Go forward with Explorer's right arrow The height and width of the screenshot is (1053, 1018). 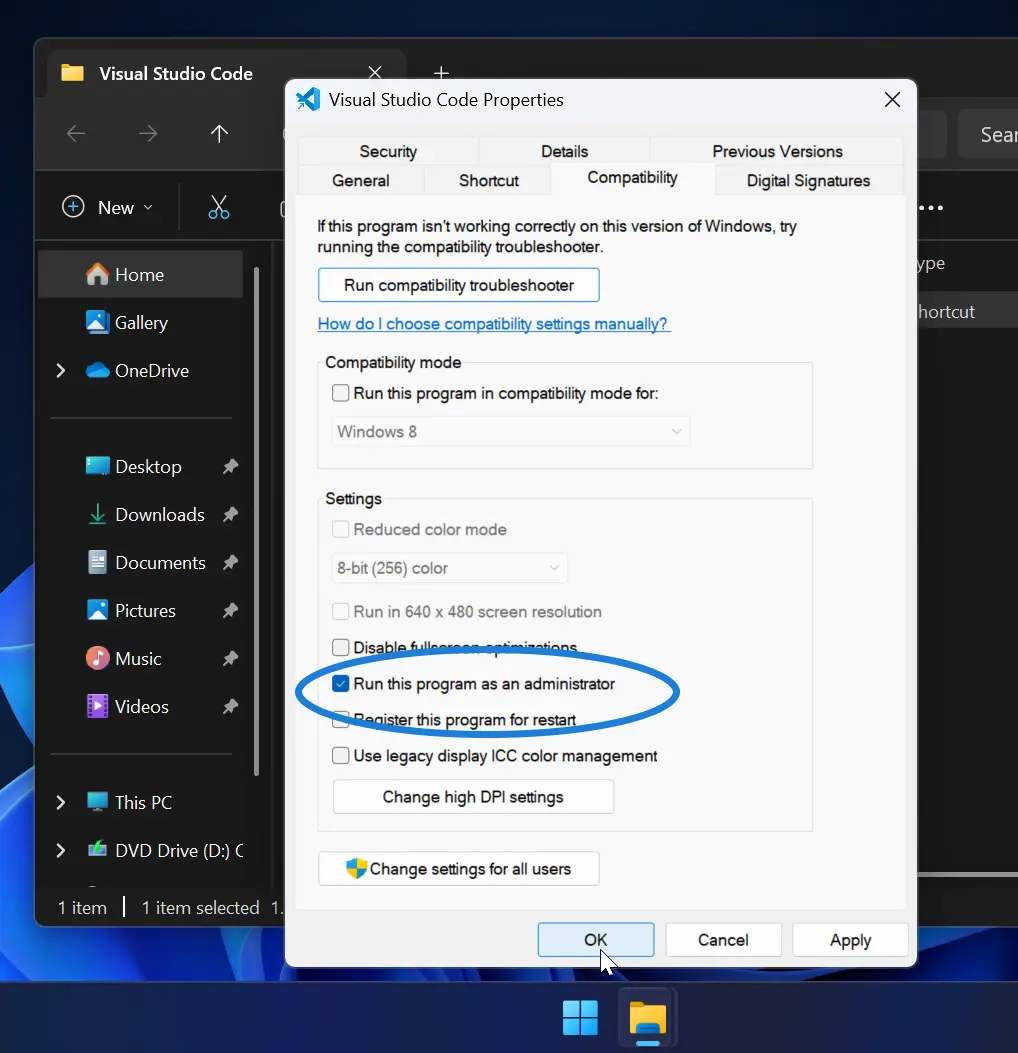[x=148, y=134]
